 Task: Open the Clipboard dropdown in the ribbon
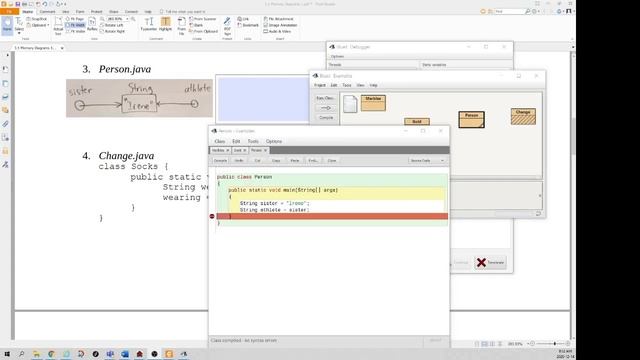pos(38,25)
